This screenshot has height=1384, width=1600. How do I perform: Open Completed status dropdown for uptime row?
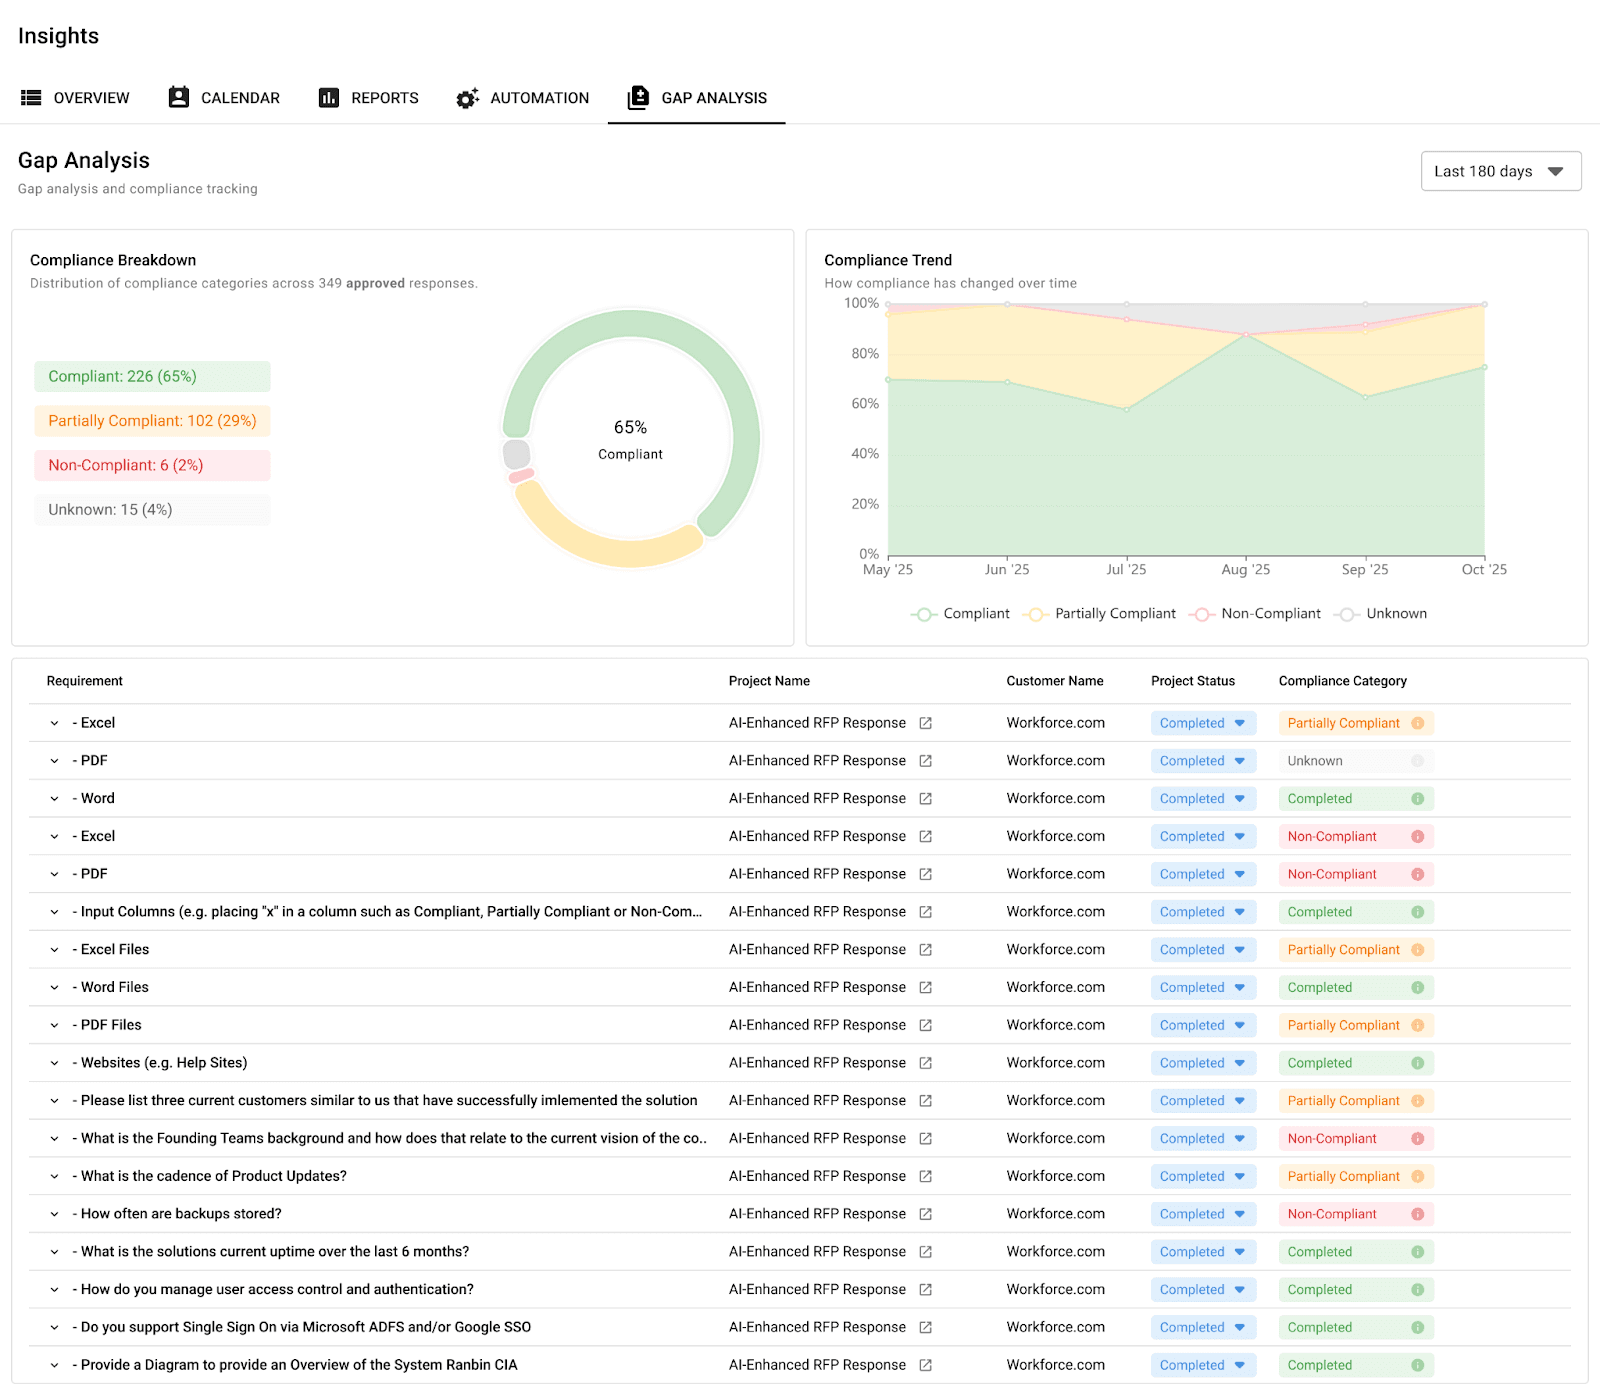[x=1203, y=1252]
